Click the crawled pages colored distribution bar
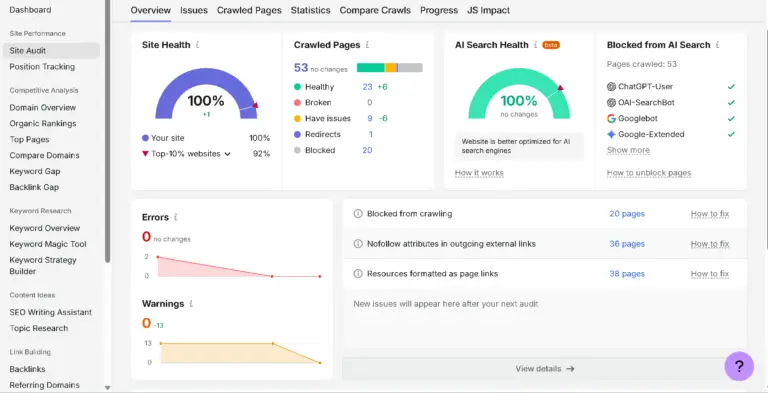 pyautogui.click(x=389, y=68)
